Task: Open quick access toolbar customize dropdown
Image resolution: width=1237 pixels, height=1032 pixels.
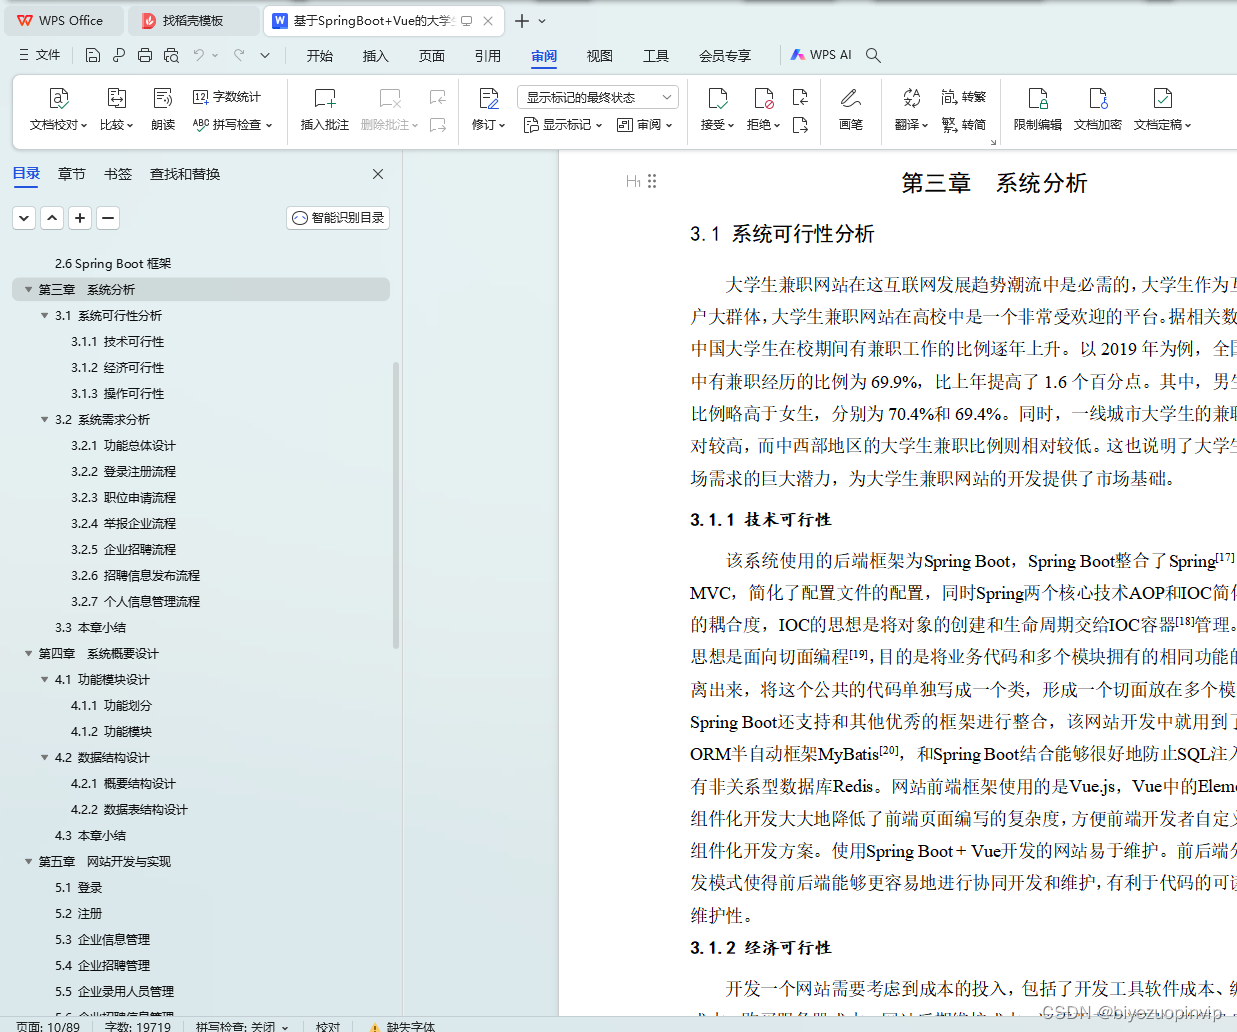Action: (x=265, y=55)
